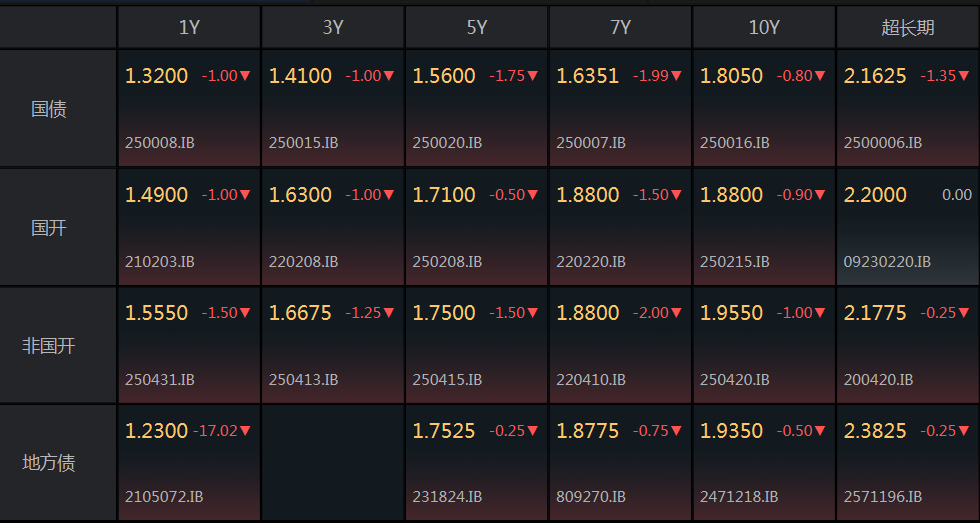Viewport: 980px width, 523px height.
Task: Select the 地方债 row label
Action: pyautogui.click(x=49, y=463)
